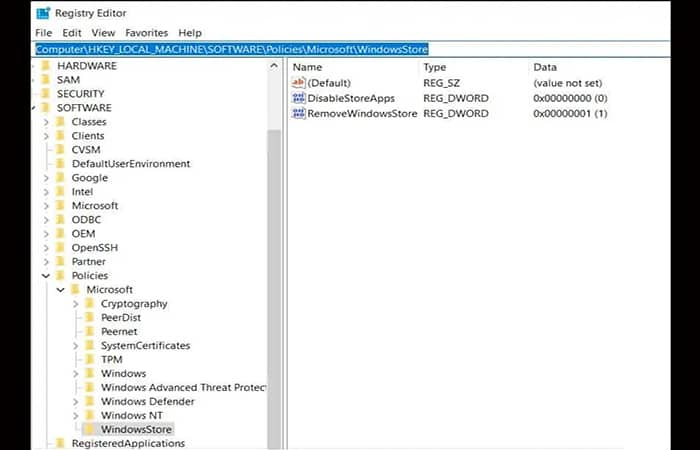Image resolution: width=700 pixels, height=450 pixels.
Task: Expand the Google key
Action: [46, 178]
